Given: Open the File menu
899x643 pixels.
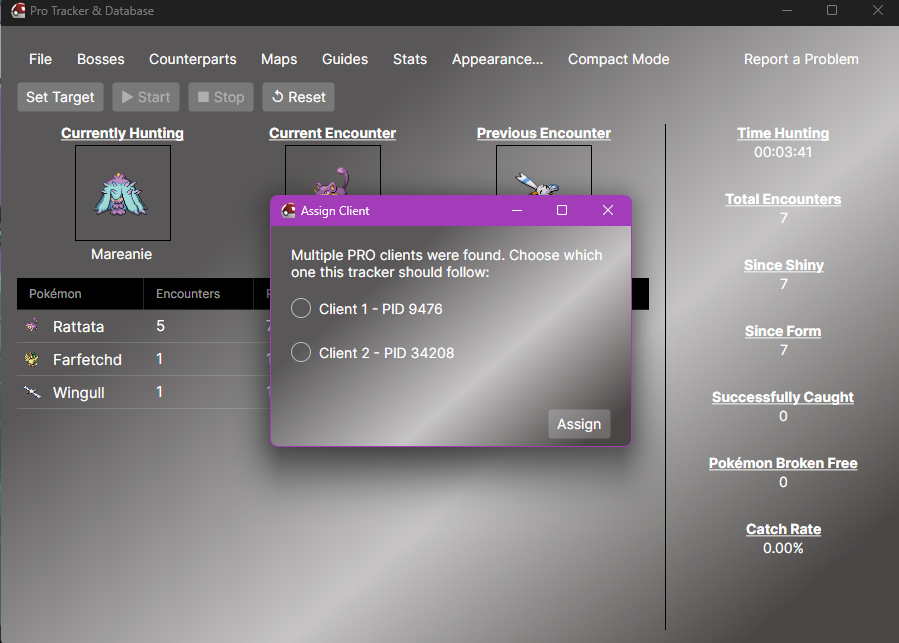Looking at the screenshot, I should (x=40, y=59).
